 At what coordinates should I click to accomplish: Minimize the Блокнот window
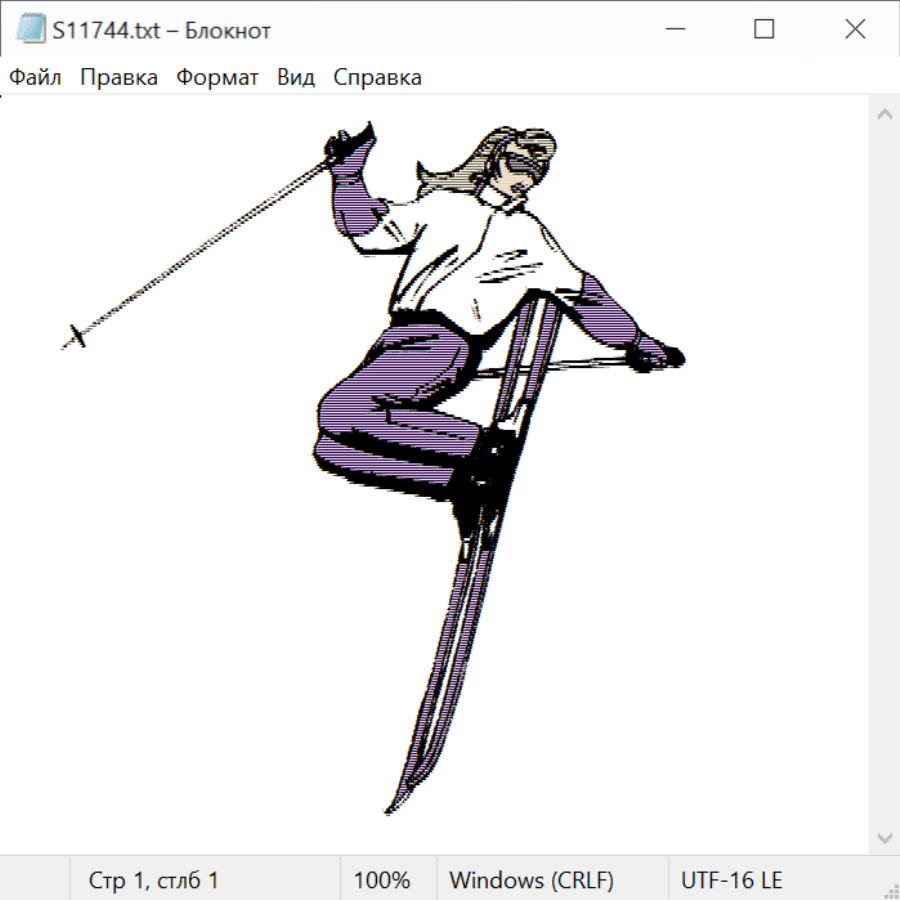point(672,30)
